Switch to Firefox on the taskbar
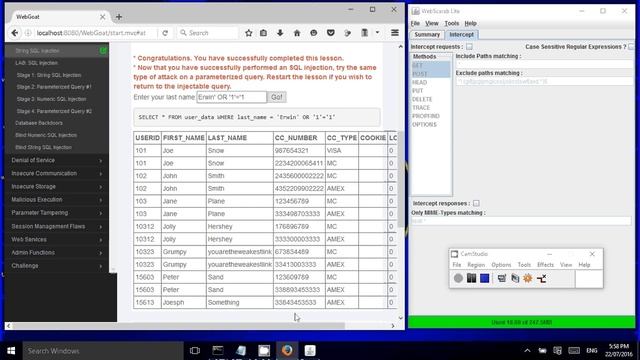 (x=287, y=351)
